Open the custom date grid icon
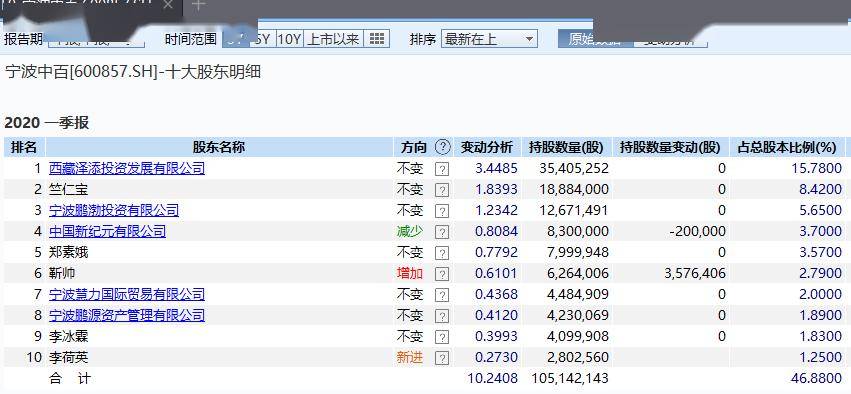This screenshot has height=394, width=851. pos(377,39)
